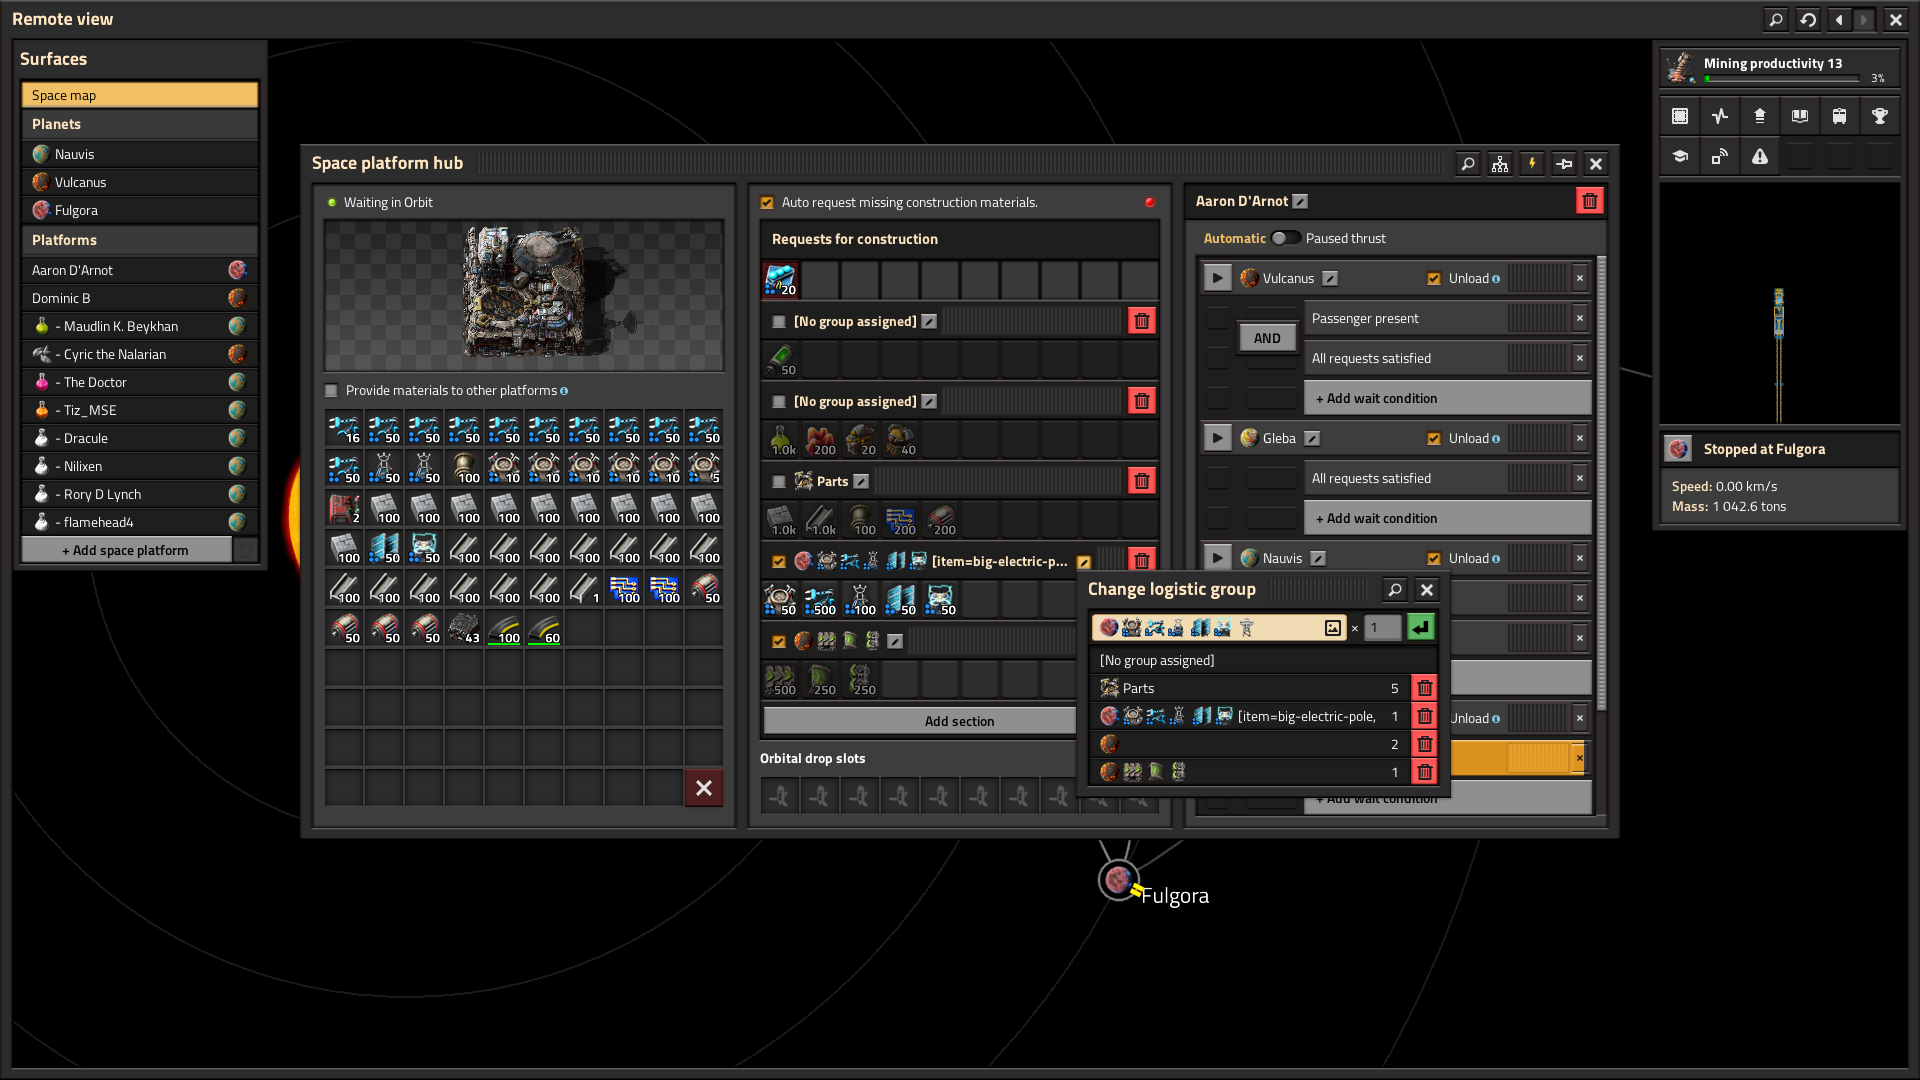This screenshot has width=1920, height=1080.
Task: Enable the first No group assigned section
Action: tap(779, 322)
